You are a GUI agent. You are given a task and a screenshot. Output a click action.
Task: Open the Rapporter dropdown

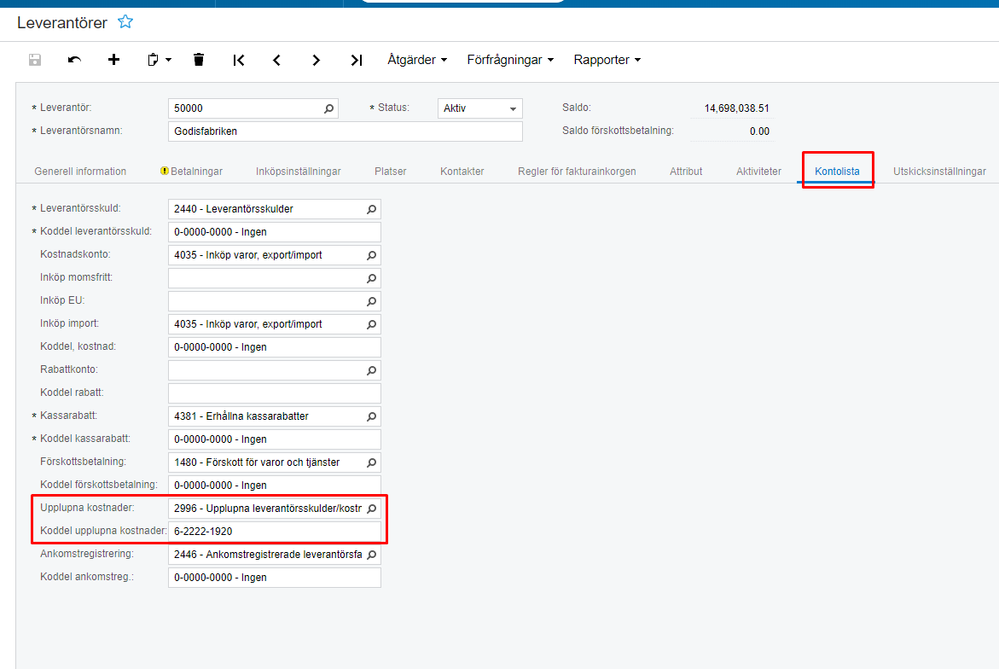click(606, 59)
